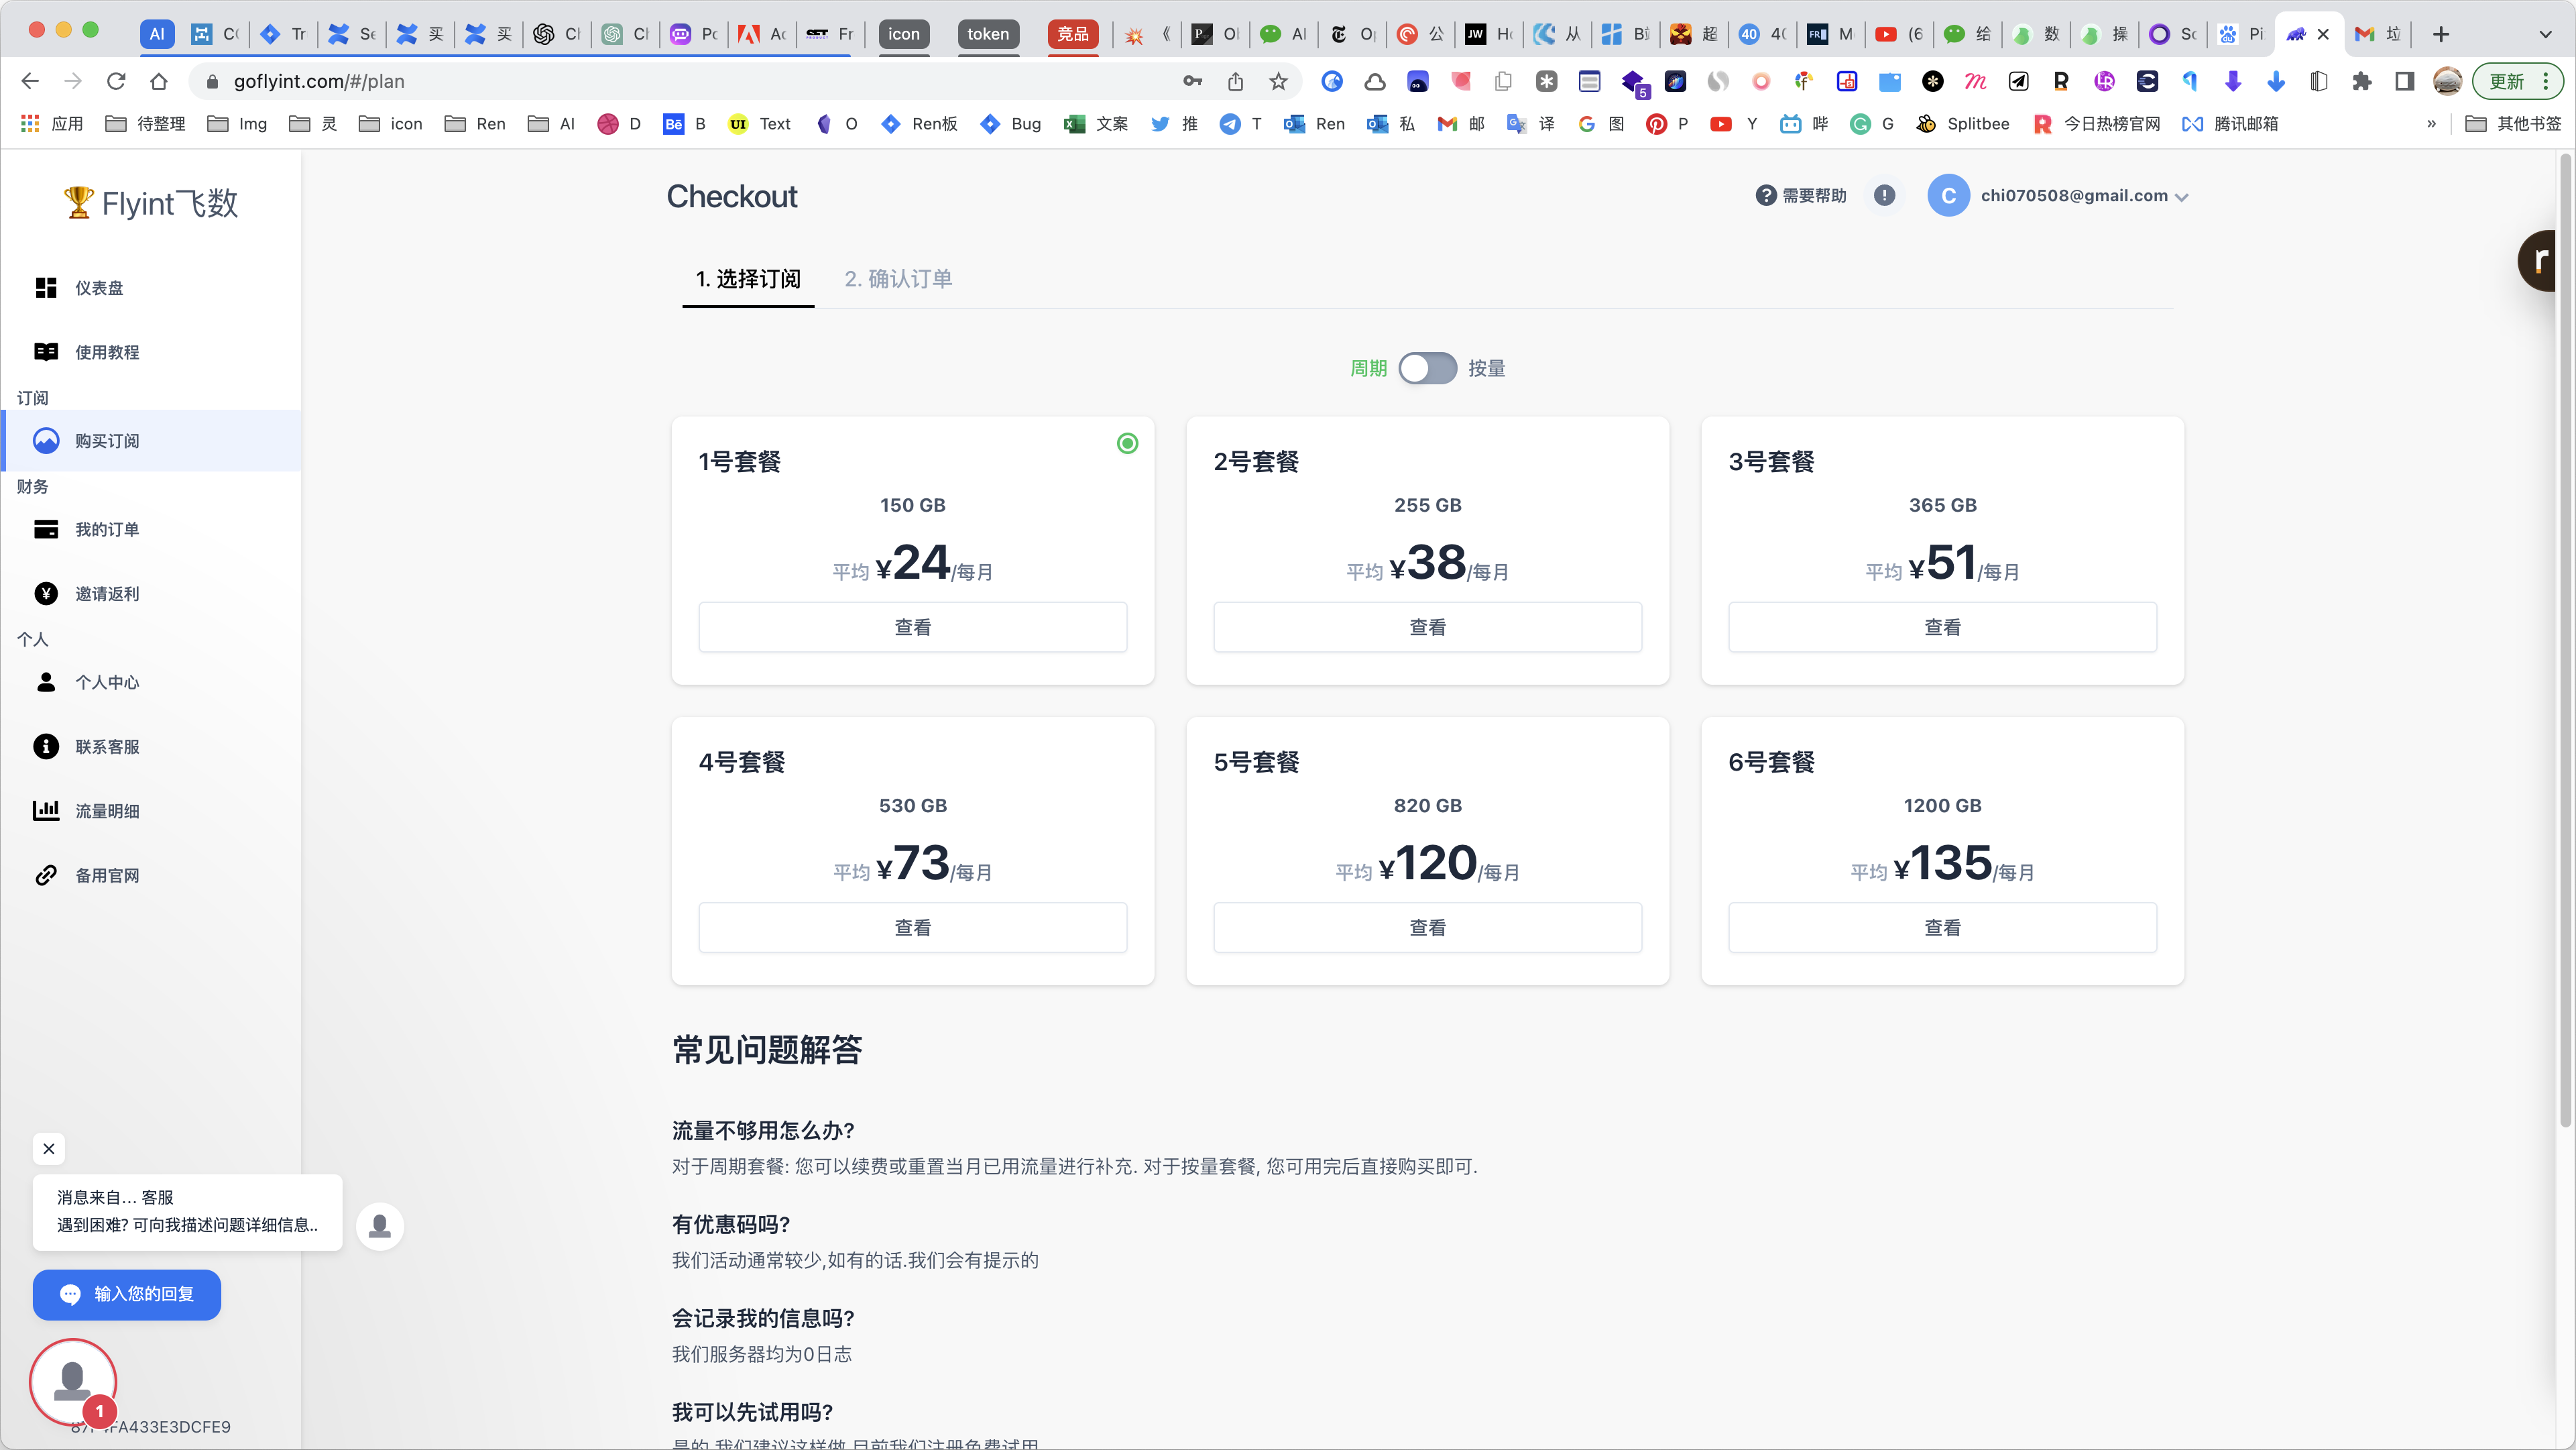This screenshot has width=2576, height=1450.
Task: Click the 我的订单 card icon
Action: click(x=46, y=529)
